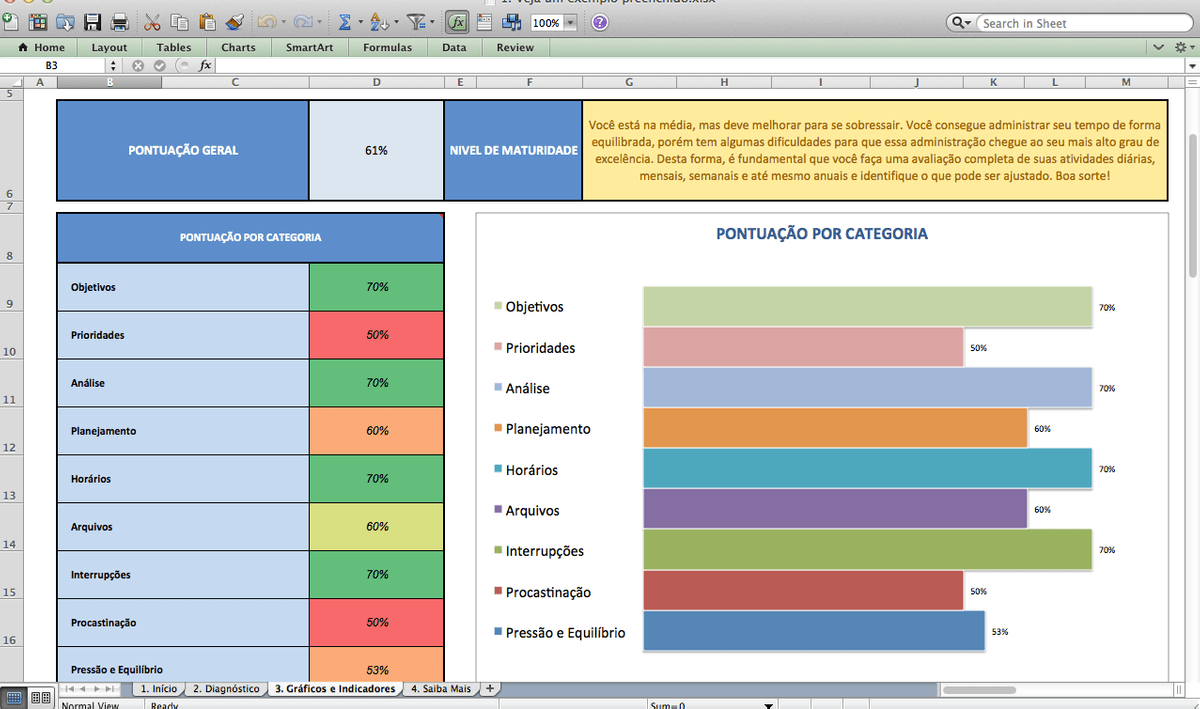Undo the last action
Screen dimensions: 1200x709
[267, 21]
